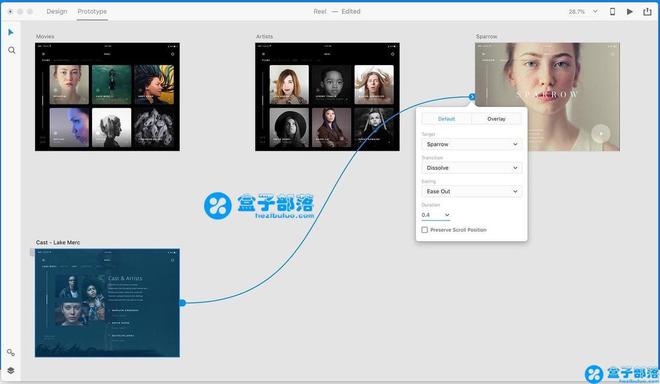The height and width of the screenshot is (384, 660).
Task: Open the zoom percentage dropdown
Action: [583, 11]
